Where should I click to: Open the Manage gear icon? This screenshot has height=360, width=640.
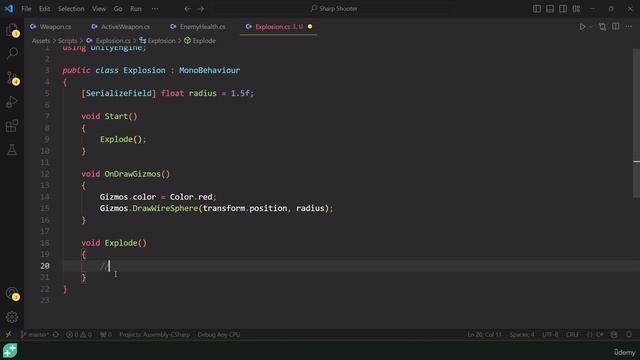pyautogui.click(x=12, y=317)
